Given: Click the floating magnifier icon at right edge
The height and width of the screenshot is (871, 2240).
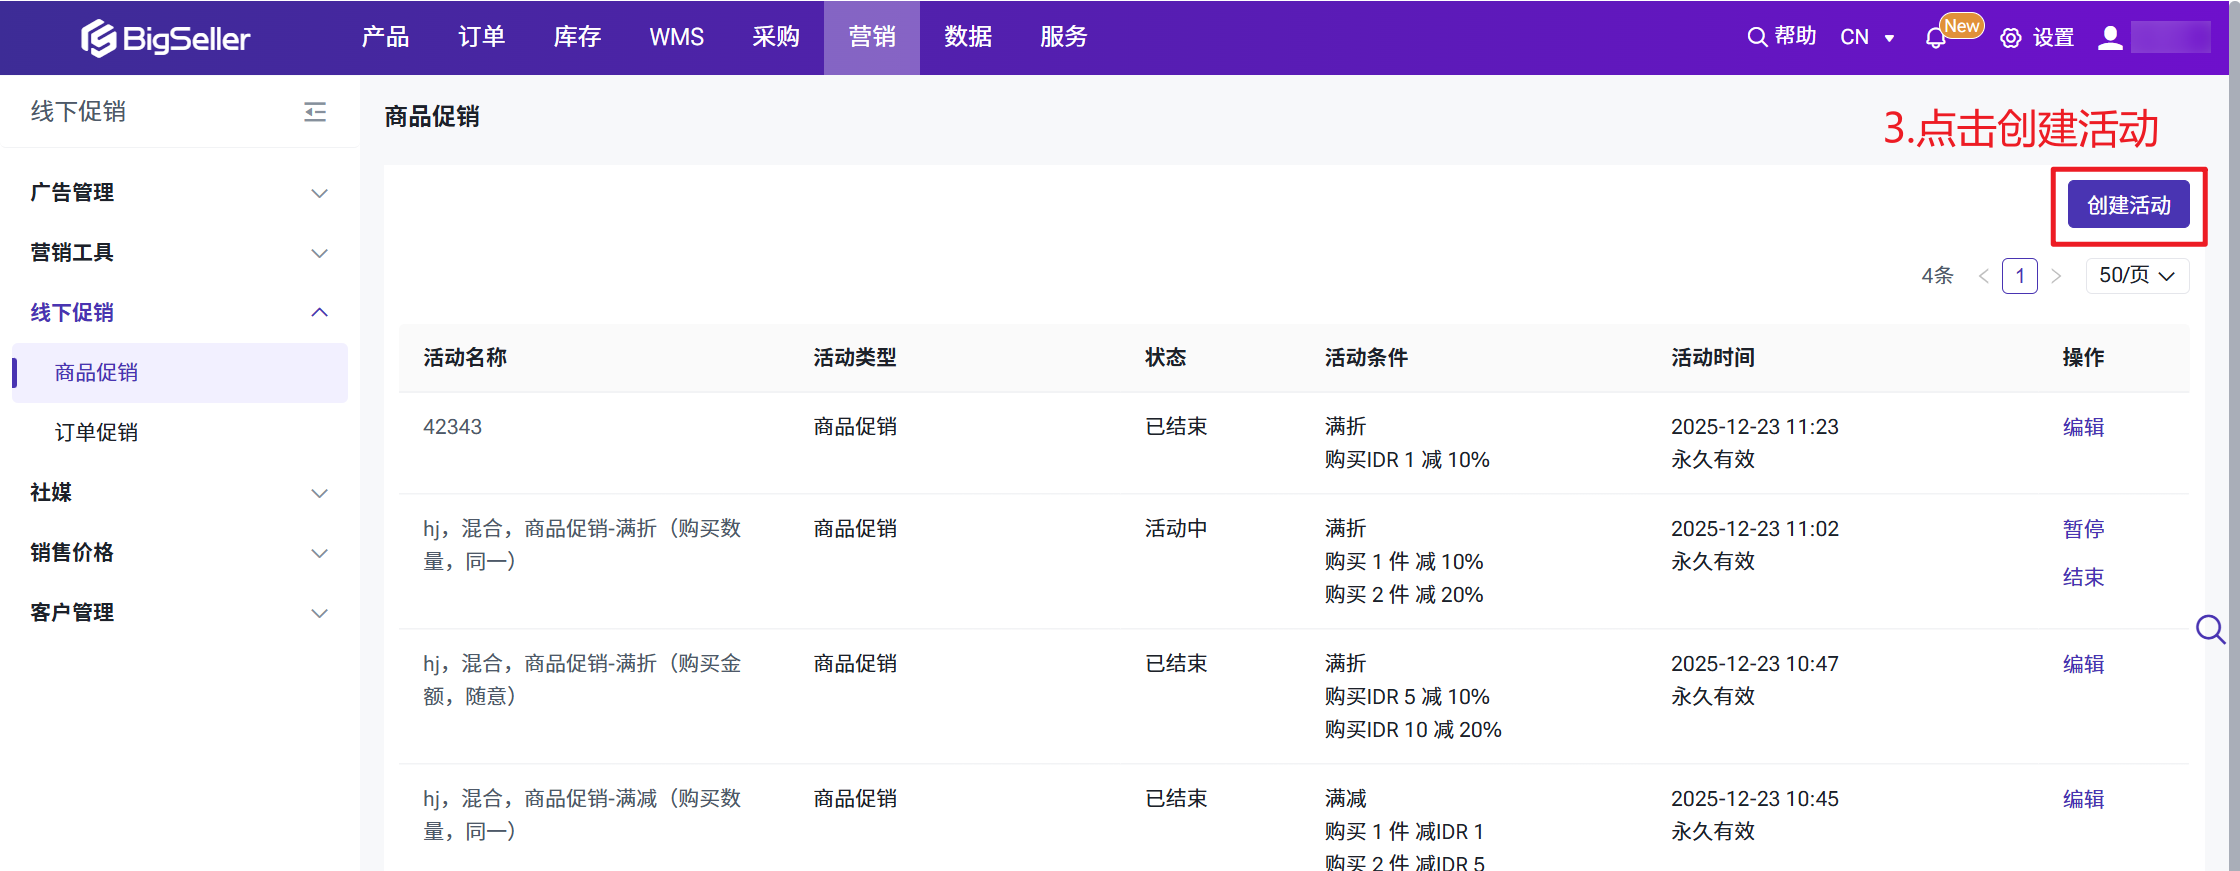Looking at the screenshot, I should coord(2209,629).
